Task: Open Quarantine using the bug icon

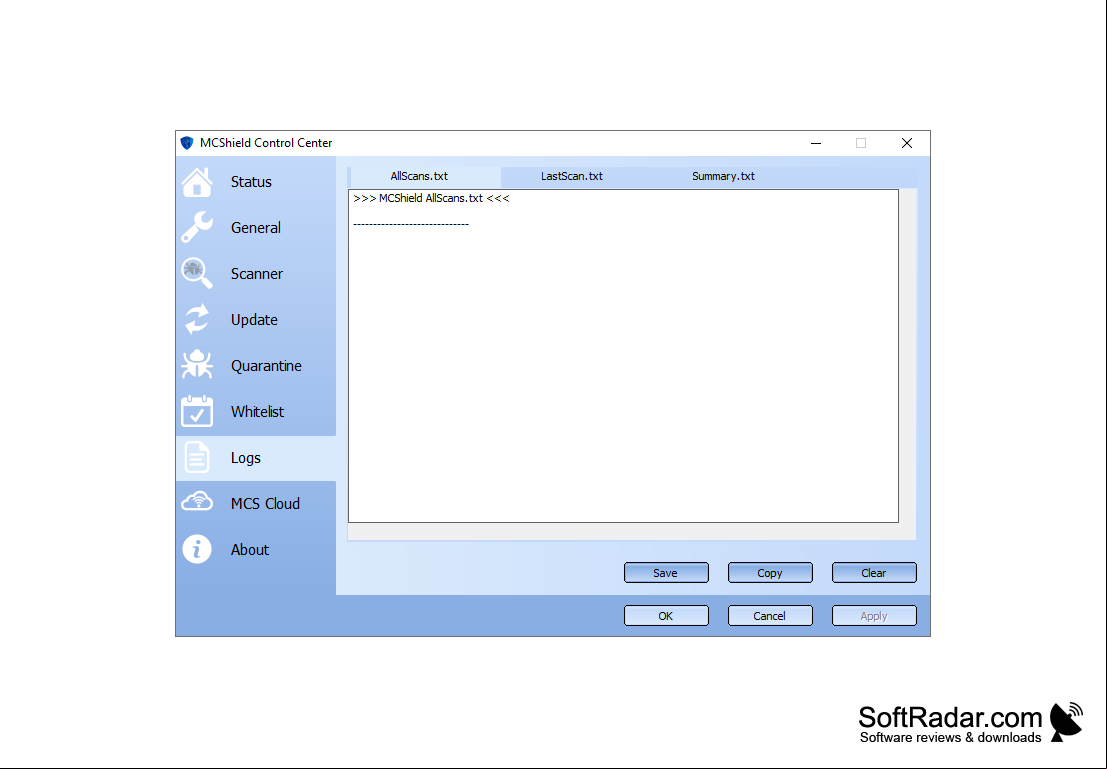Action: (x=197, y=366)
